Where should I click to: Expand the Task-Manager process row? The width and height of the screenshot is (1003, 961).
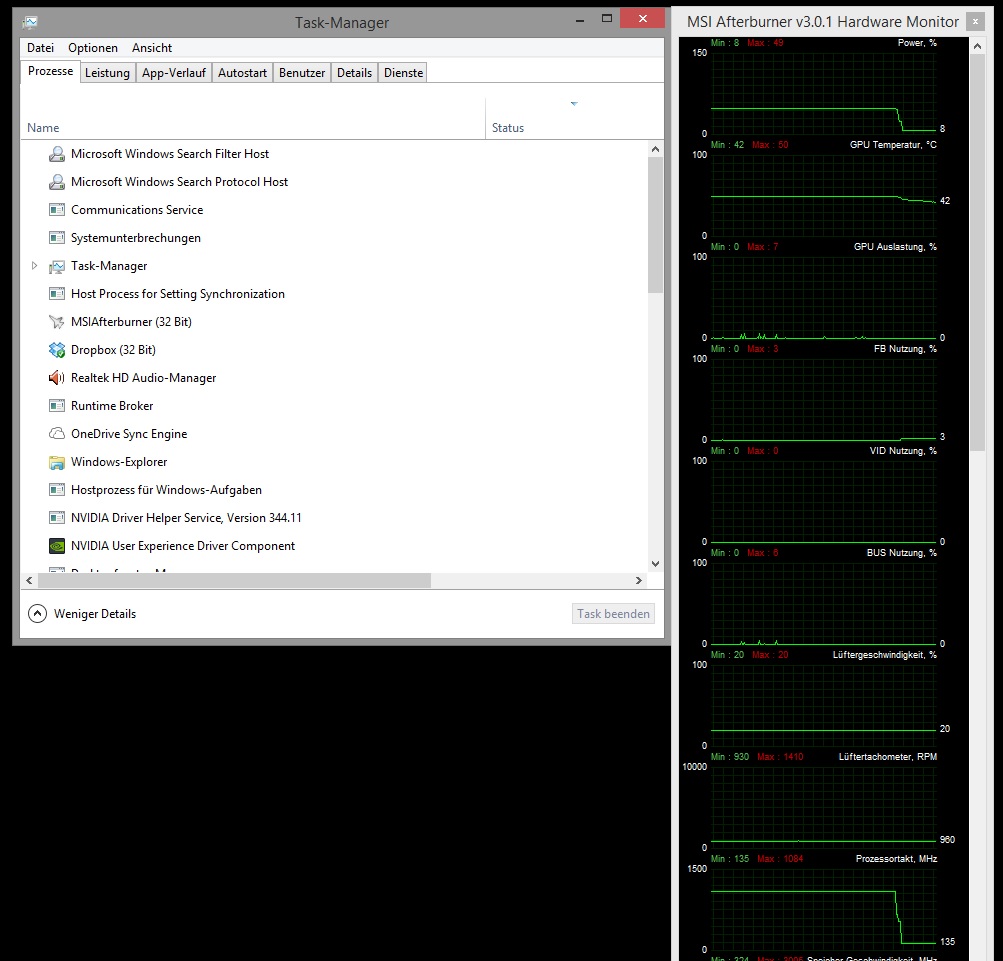coord(35,266)
